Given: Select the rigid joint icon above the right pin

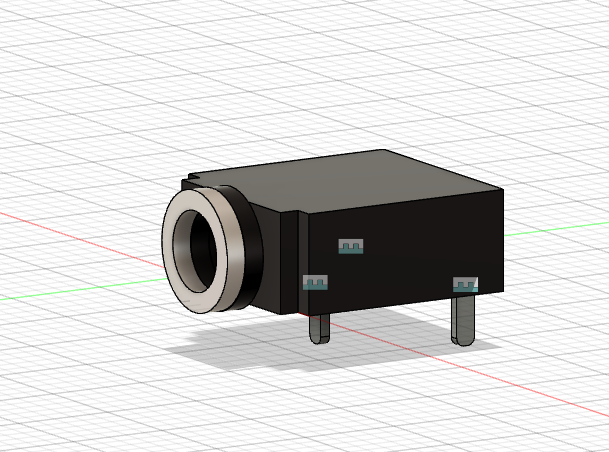Looking at the screenshot, I should 465,284.
